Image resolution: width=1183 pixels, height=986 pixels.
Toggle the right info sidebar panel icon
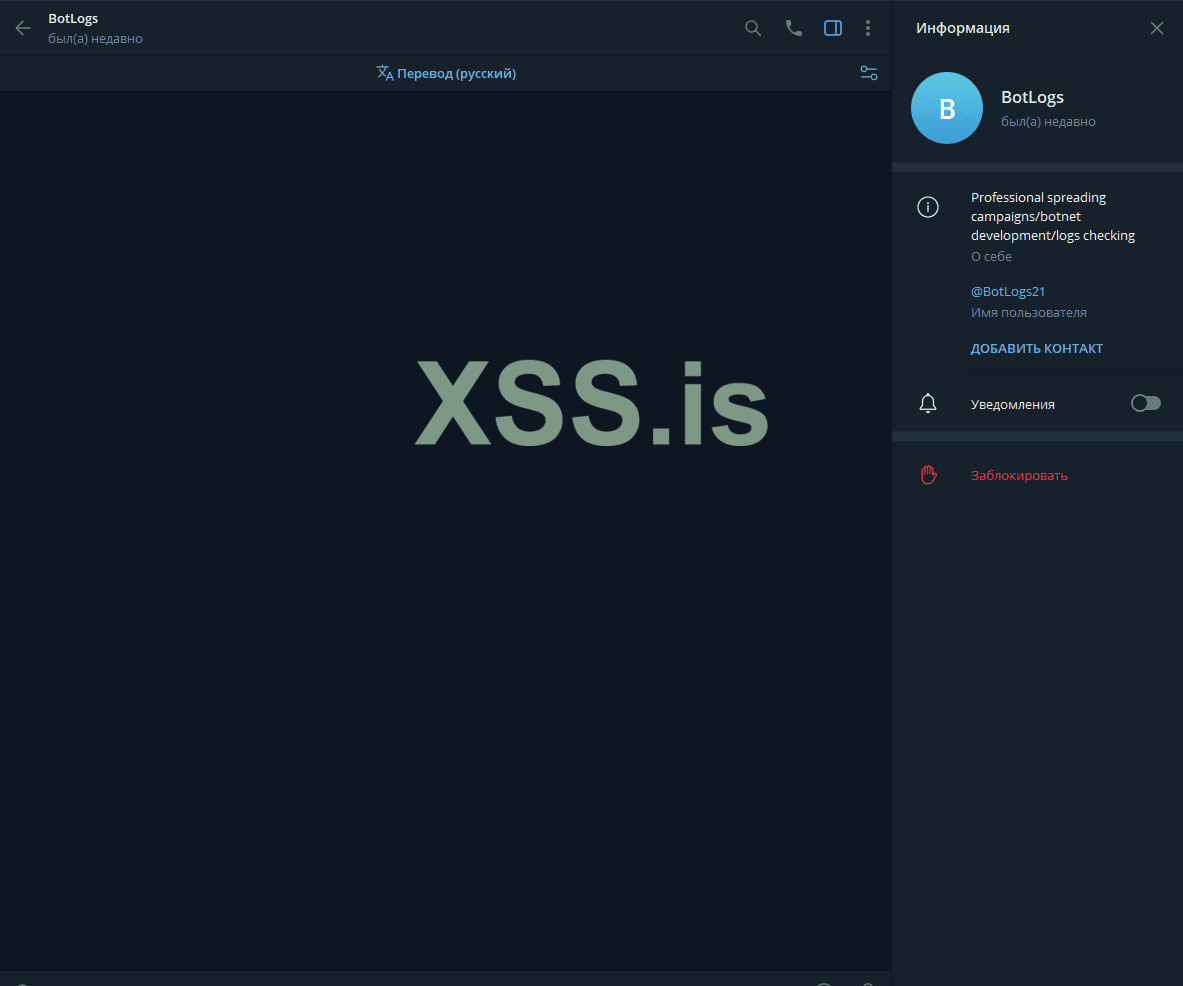[833, 29]
